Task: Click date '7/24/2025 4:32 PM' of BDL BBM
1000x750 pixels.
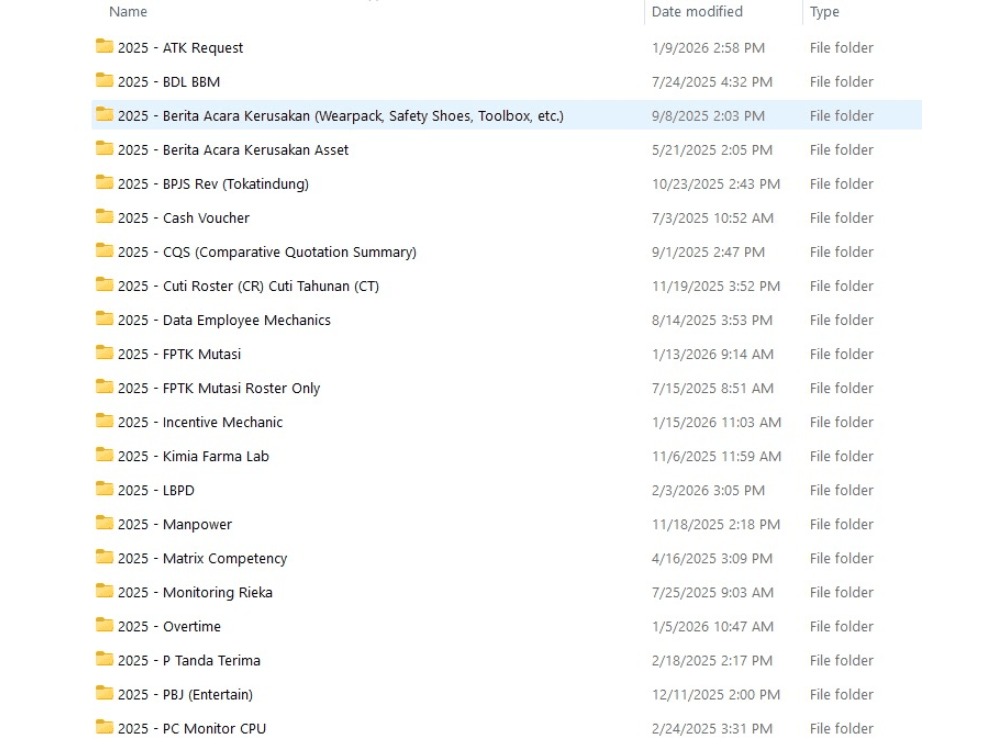Action: (x=712, y=82)
